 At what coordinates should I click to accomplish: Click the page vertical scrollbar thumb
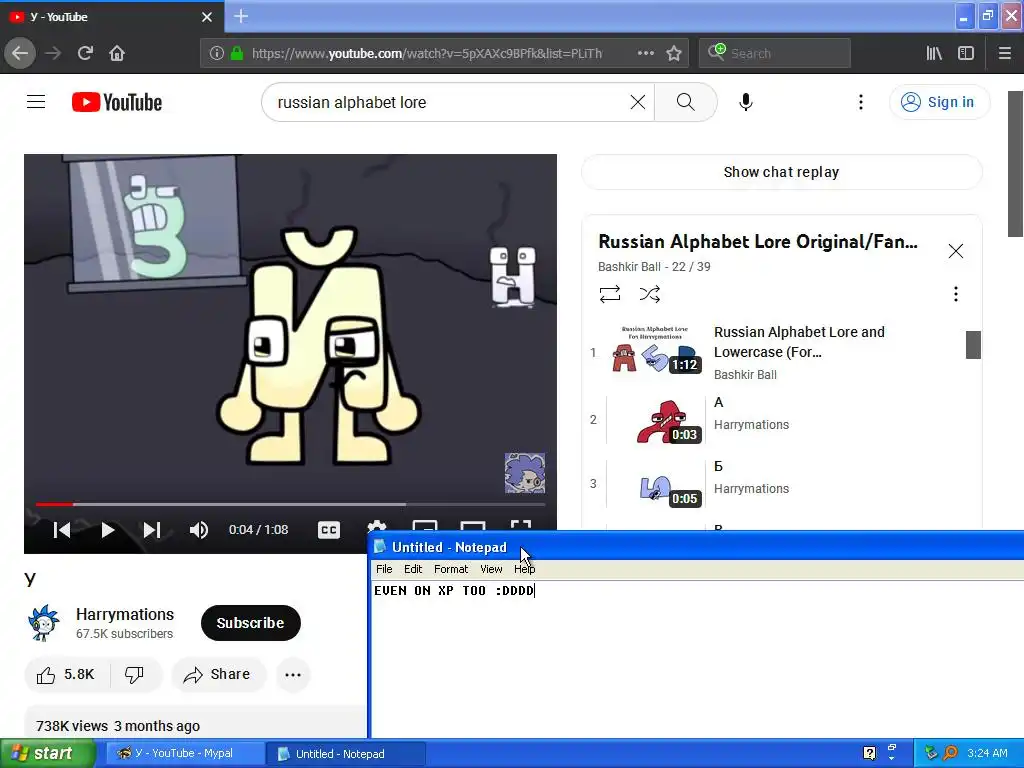(1016, 163)
